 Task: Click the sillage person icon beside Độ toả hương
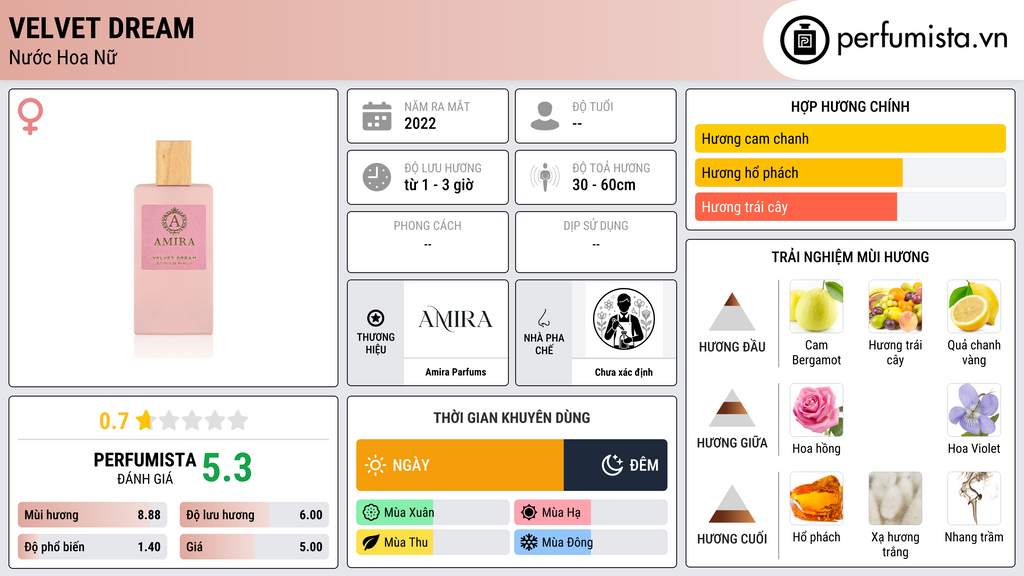click(x=545, y=177)
